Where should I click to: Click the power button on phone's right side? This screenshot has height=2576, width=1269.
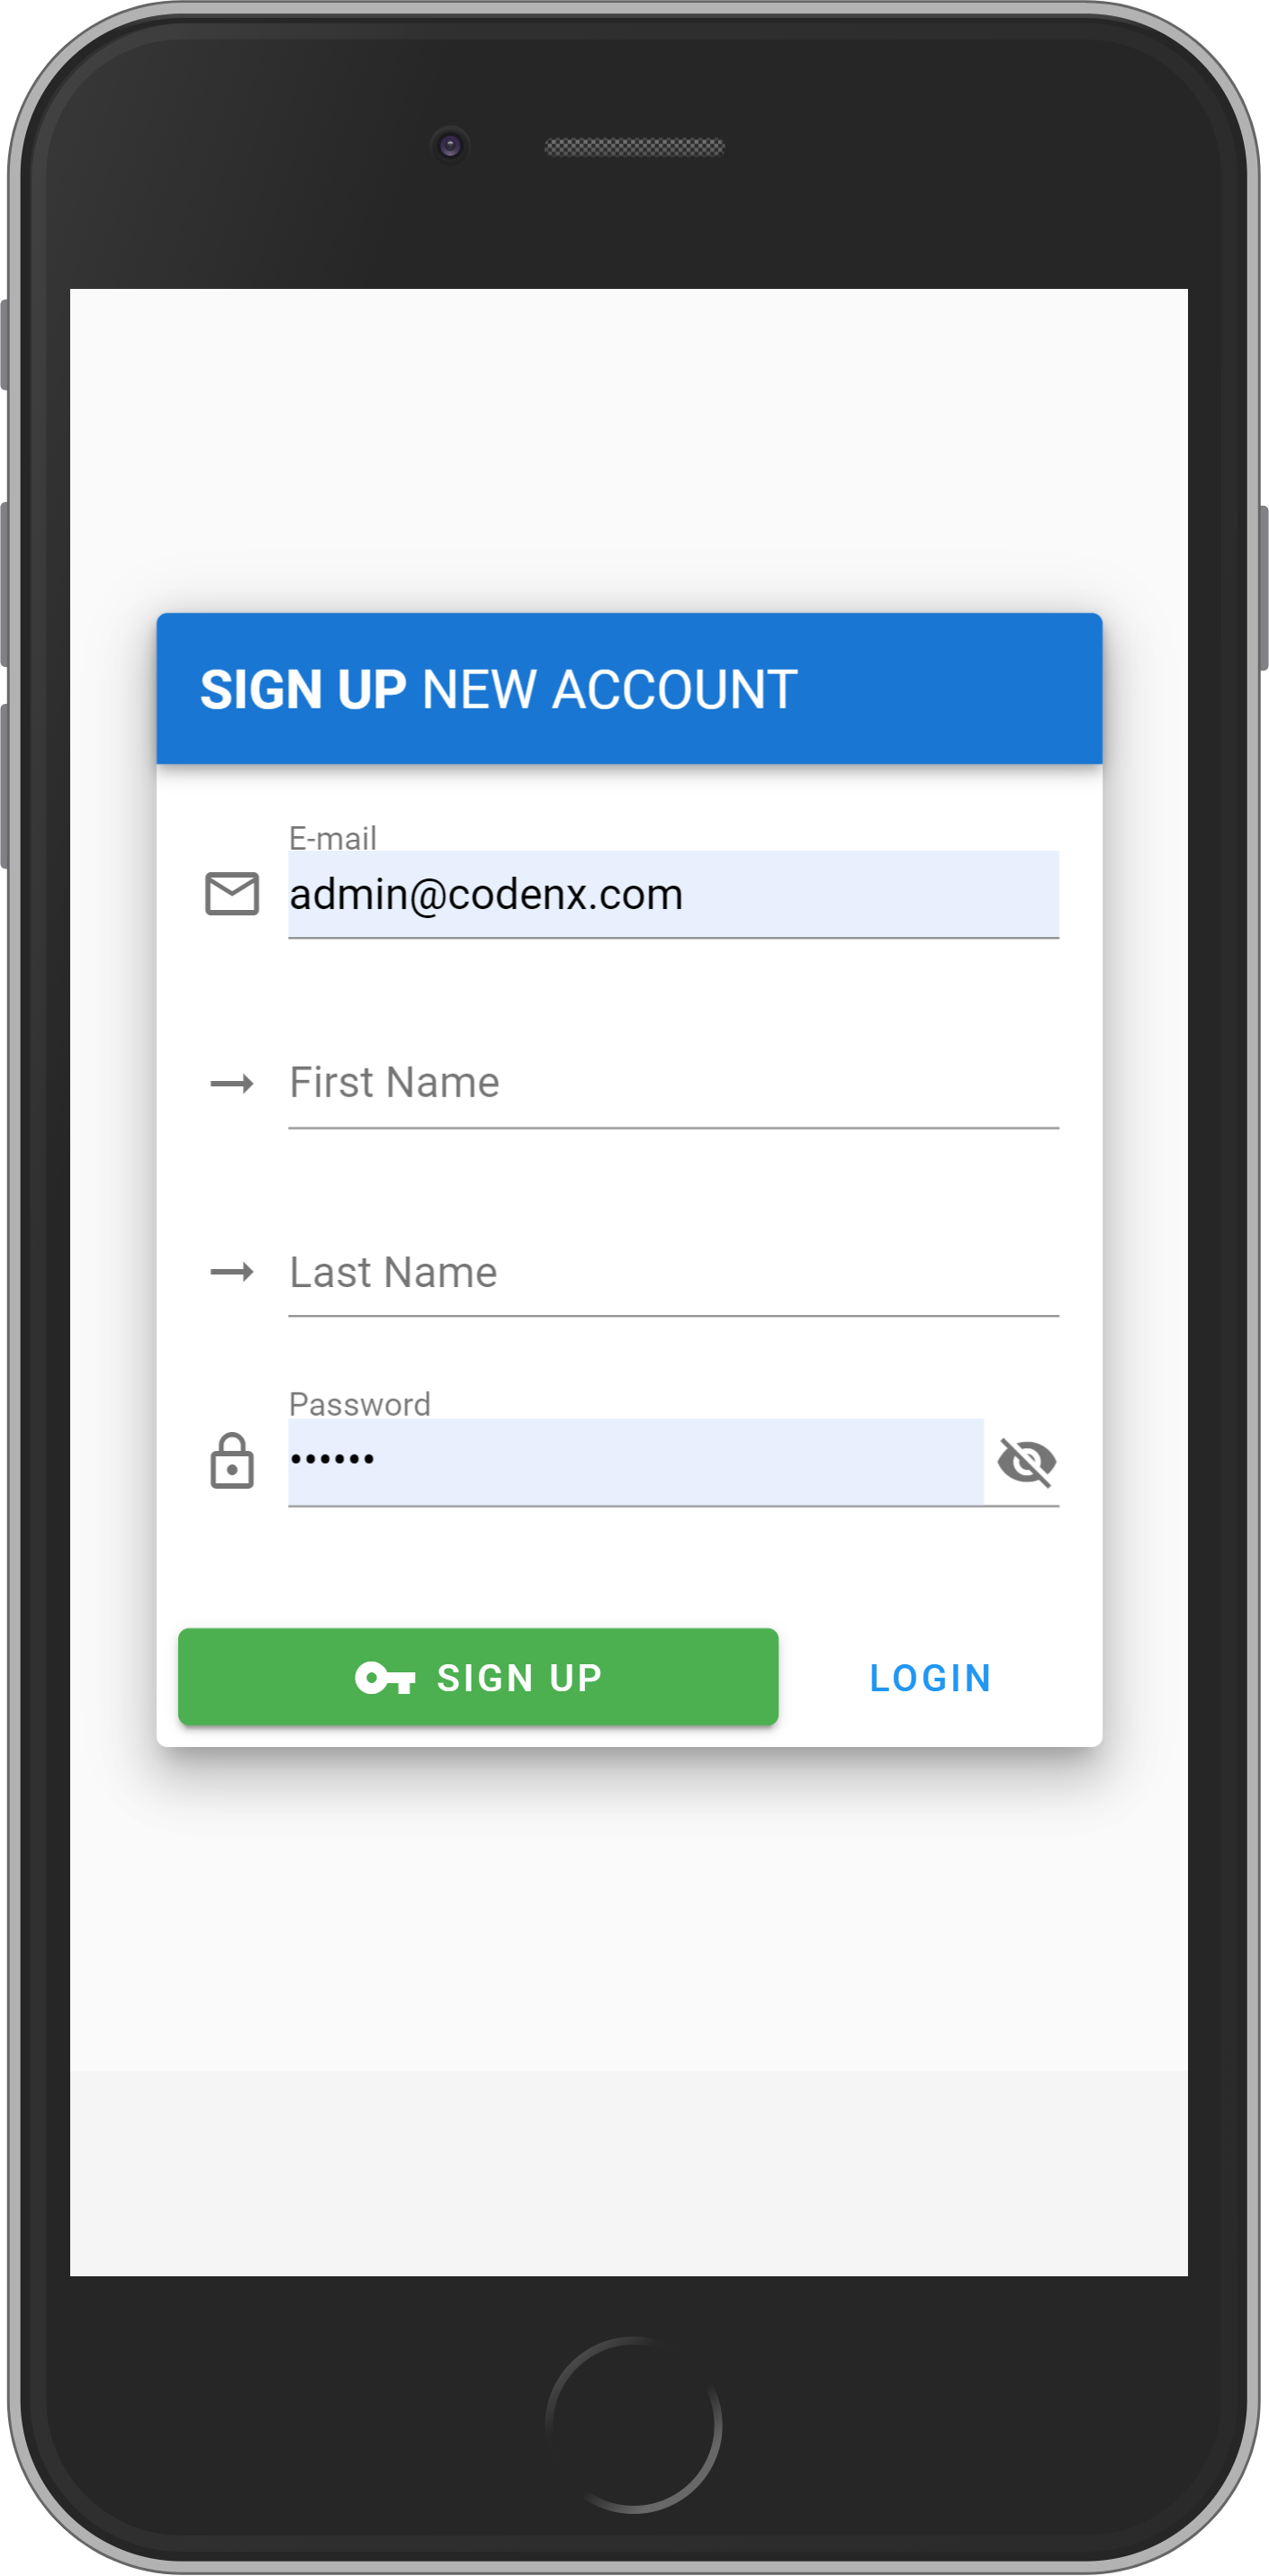pyautogui.click(x=1263, y=588)
